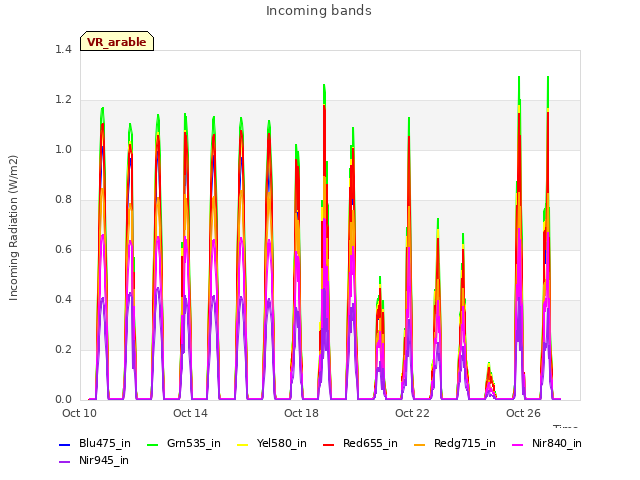The height and width of the screenshot is (480, 640).
Task: Click the blue Blu475_in legend color marker
Action: click(x=64, y=444)
